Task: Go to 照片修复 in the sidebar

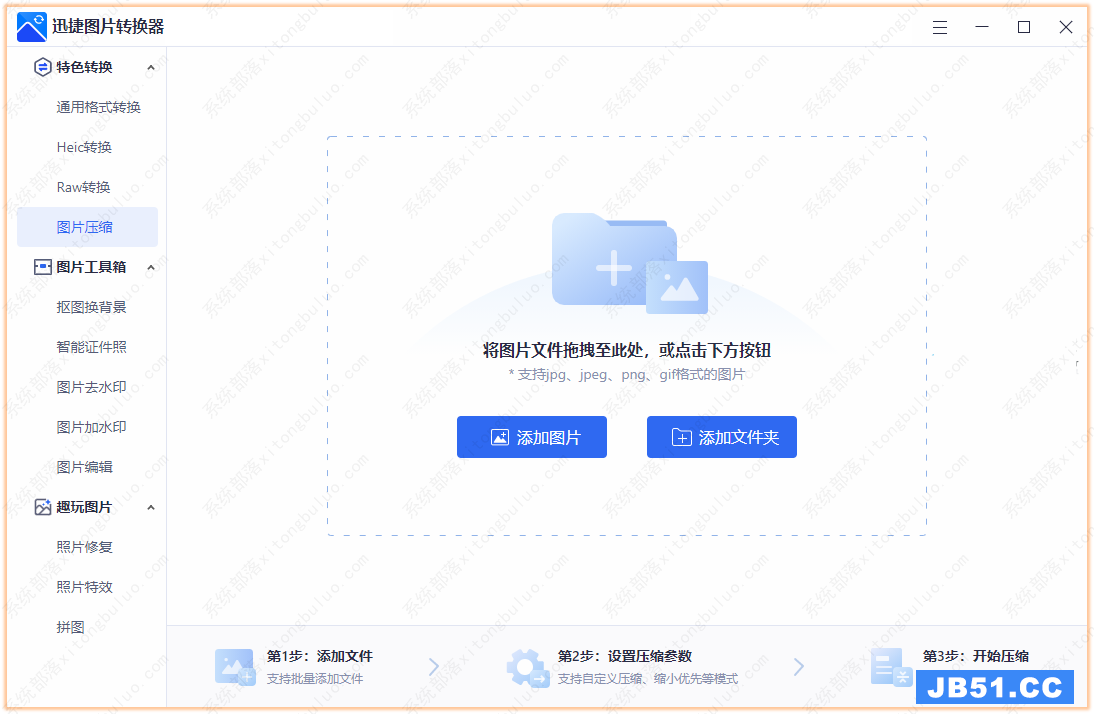Action: (84, 547)
